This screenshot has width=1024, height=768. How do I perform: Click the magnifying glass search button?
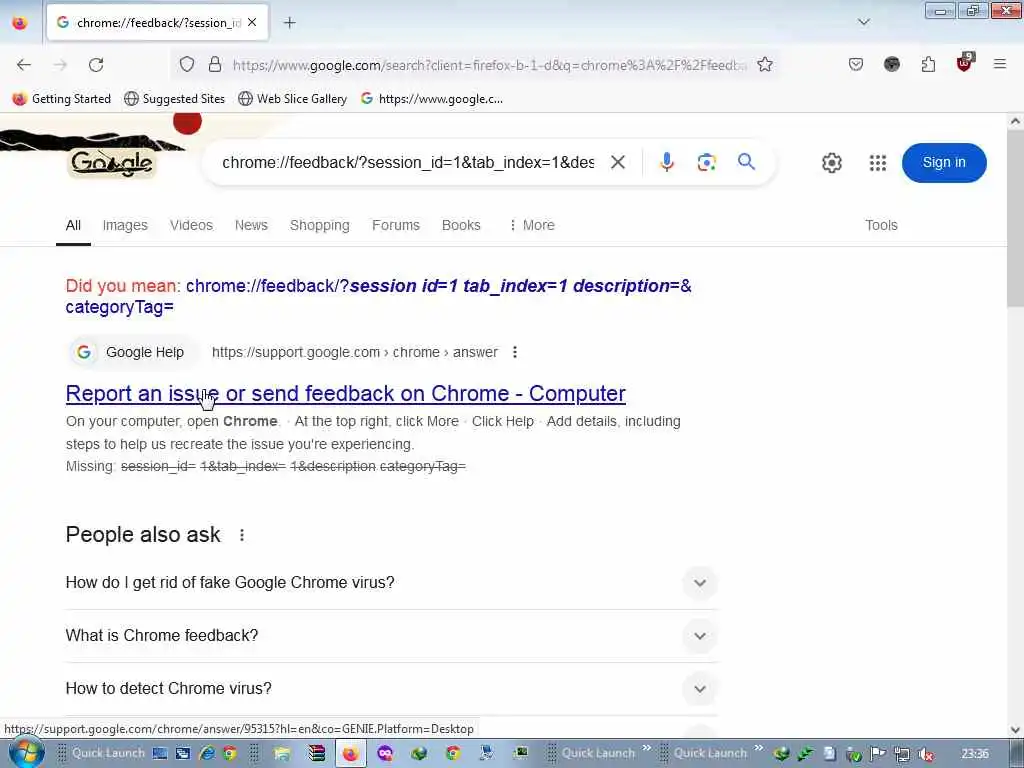[746, 162]
